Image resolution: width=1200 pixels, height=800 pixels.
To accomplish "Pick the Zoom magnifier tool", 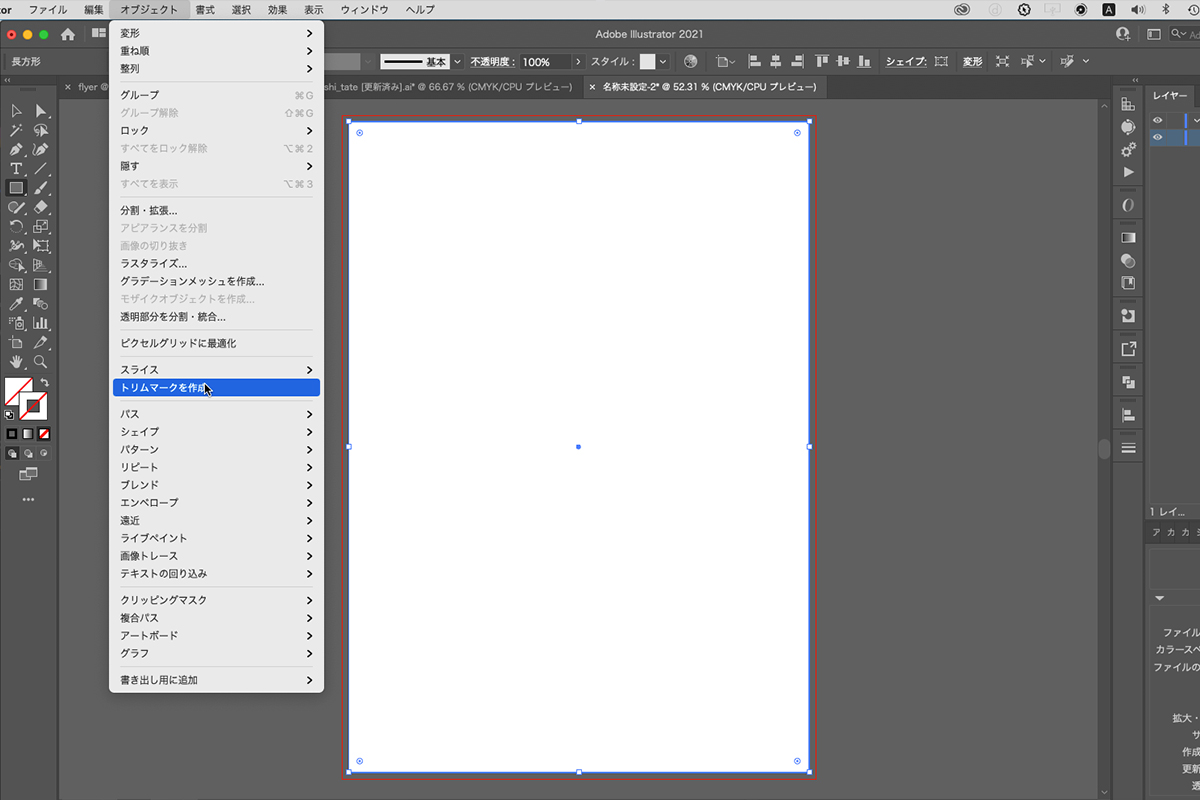I will point(41,361).
